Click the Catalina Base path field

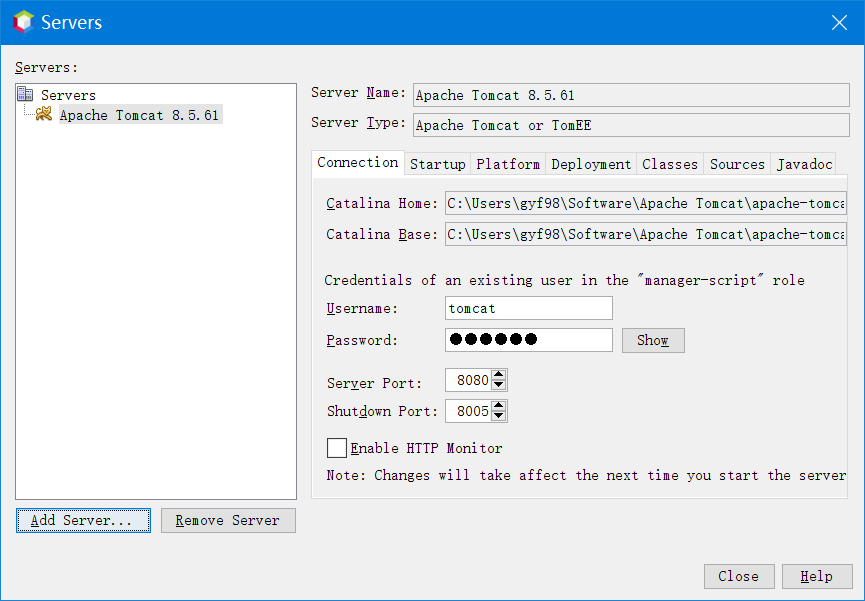point(645,235)
